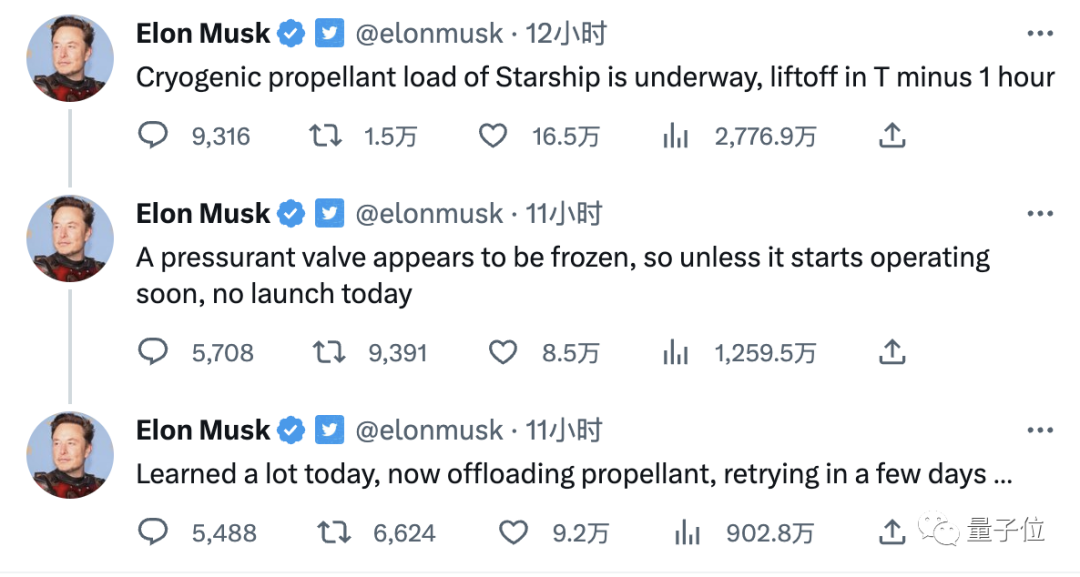Open the 12小时 timestamp of first tweet
Viewport: 1080px width, 577px height.
click(x=566, y=33)
